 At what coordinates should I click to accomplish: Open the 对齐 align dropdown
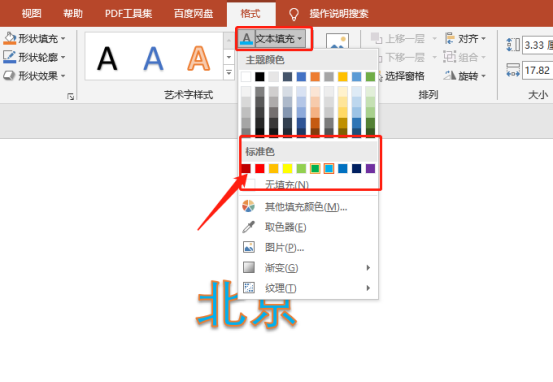coord(466,38)
